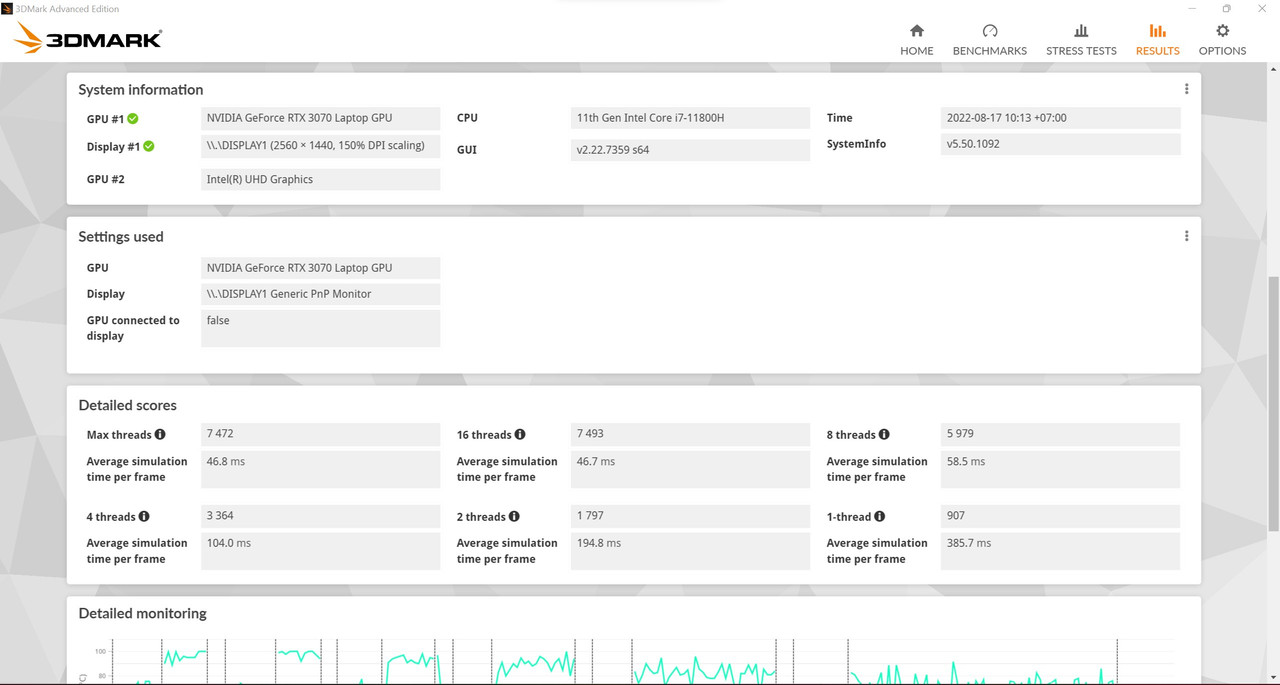Select 16 threads score 7 493
This screenshot has width=1280, height=685.
[x=690, y=434]
